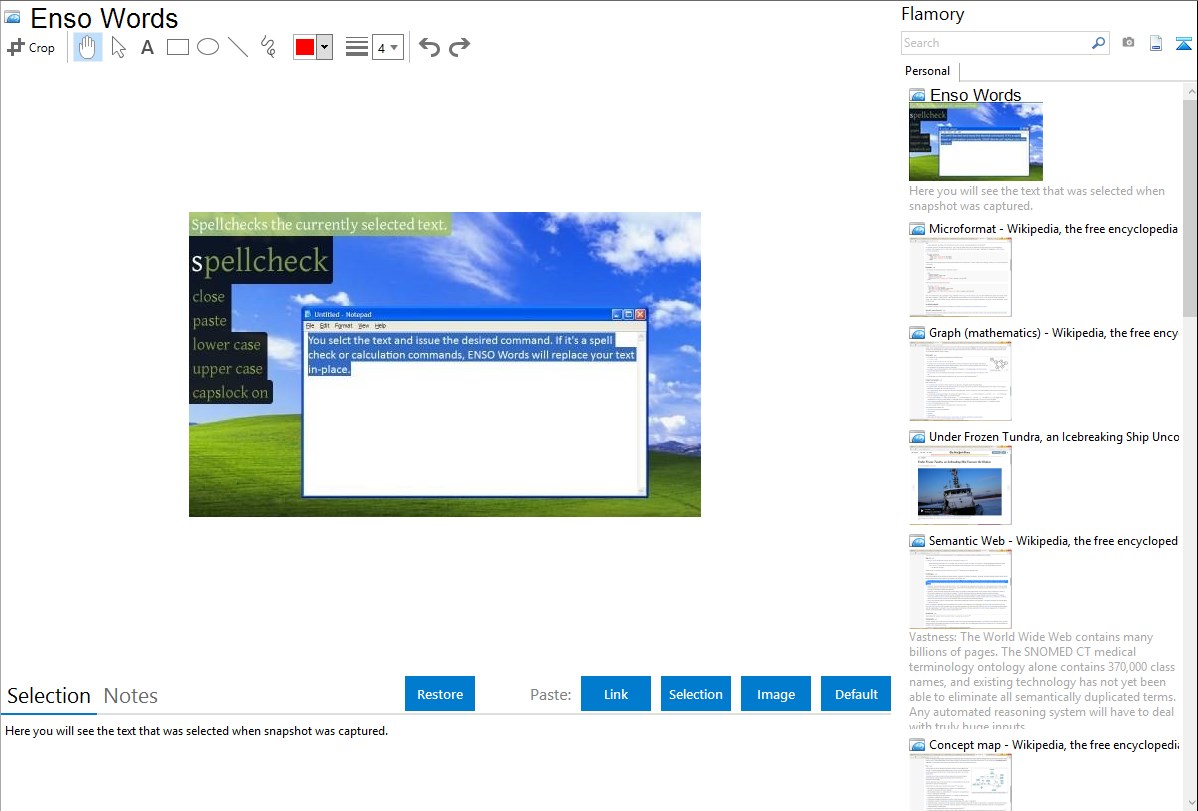
Task: Click the Enso Words title in sidebar list
Action: tap(975, 95)
